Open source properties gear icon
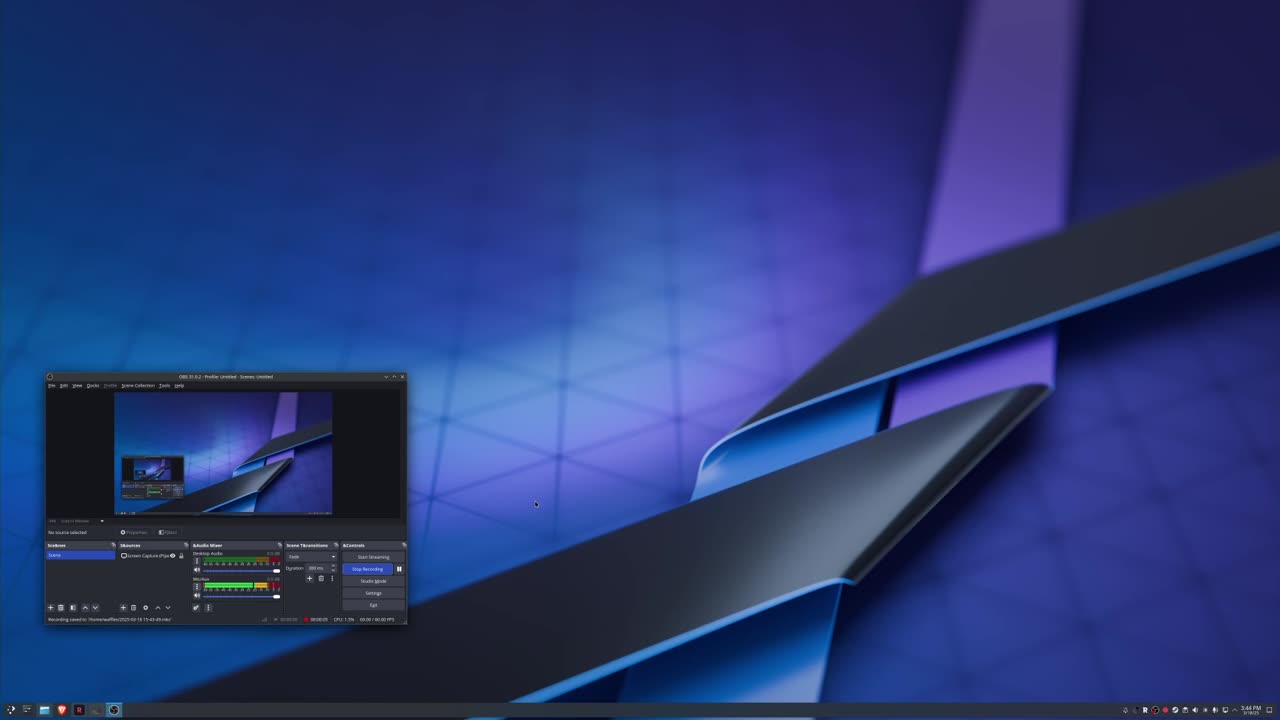The height and width of the screenshot is (720, 1280). click(146, 608)
